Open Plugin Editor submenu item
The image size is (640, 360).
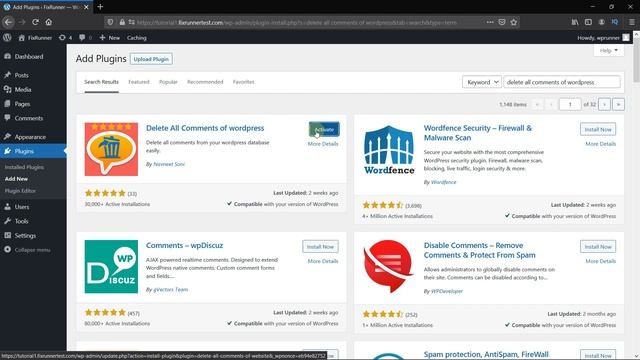(x=20, y=191)
